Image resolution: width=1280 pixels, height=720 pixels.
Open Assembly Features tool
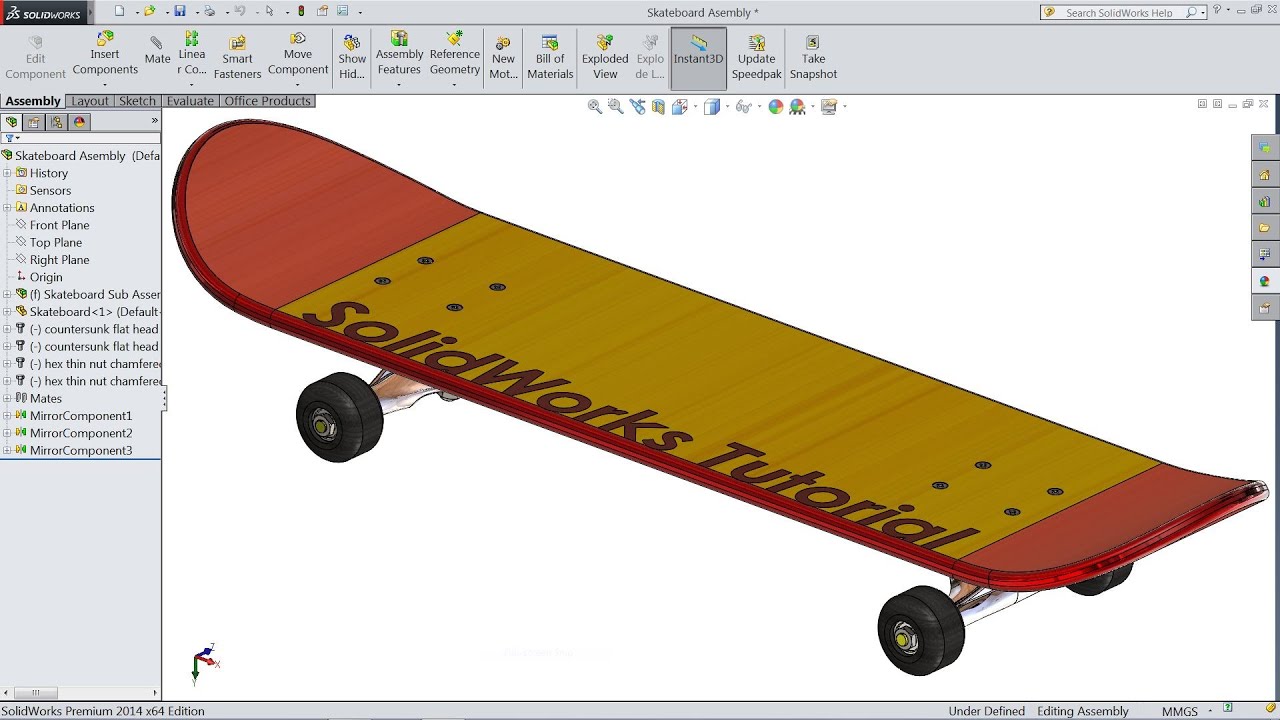click(x=399, y=54)
